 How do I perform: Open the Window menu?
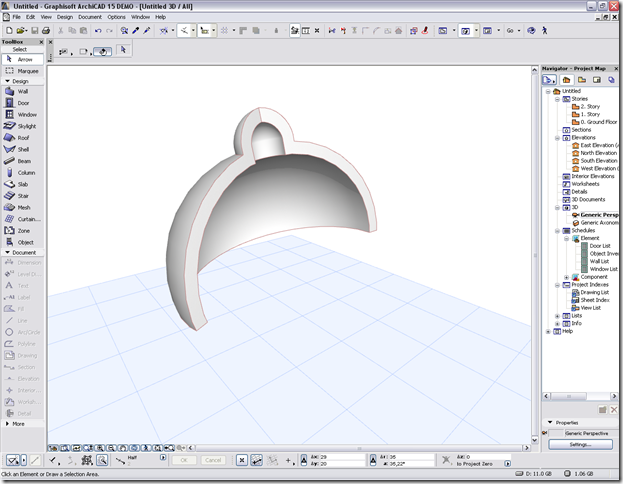[141, 17]
